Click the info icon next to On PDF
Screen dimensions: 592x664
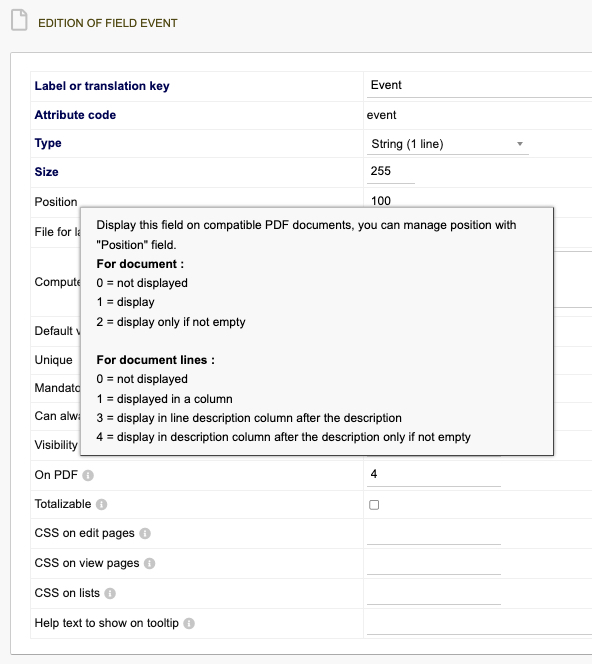(88, 476)
